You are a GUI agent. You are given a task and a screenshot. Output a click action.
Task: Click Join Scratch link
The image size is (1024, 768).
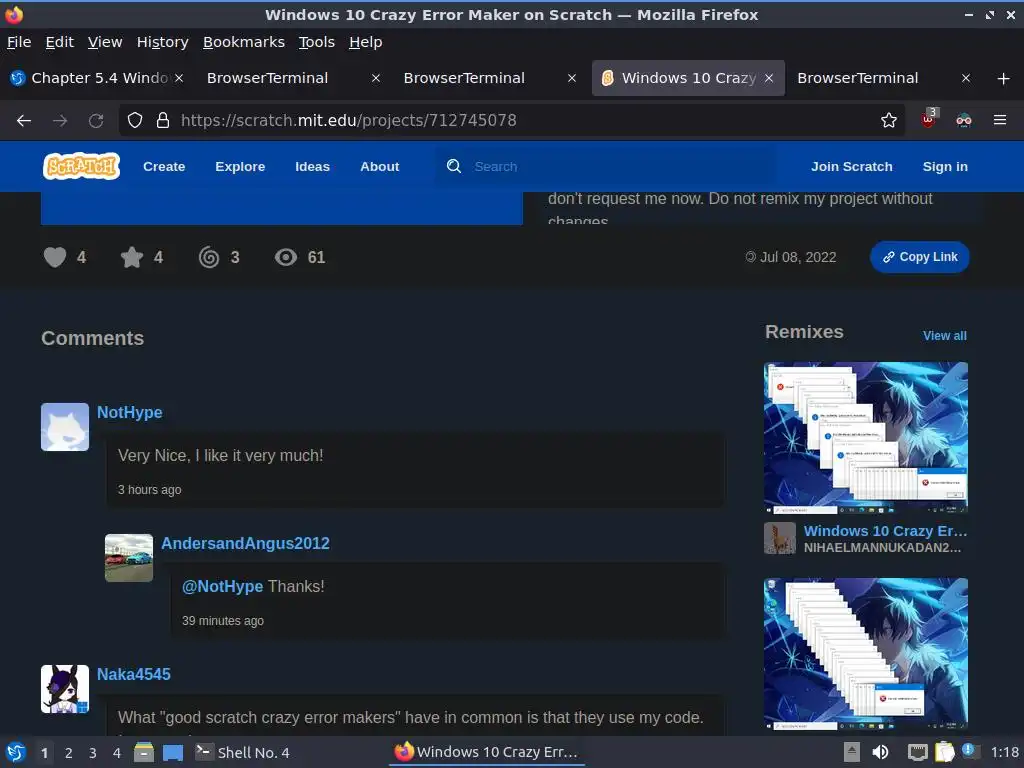click(852, 167)
